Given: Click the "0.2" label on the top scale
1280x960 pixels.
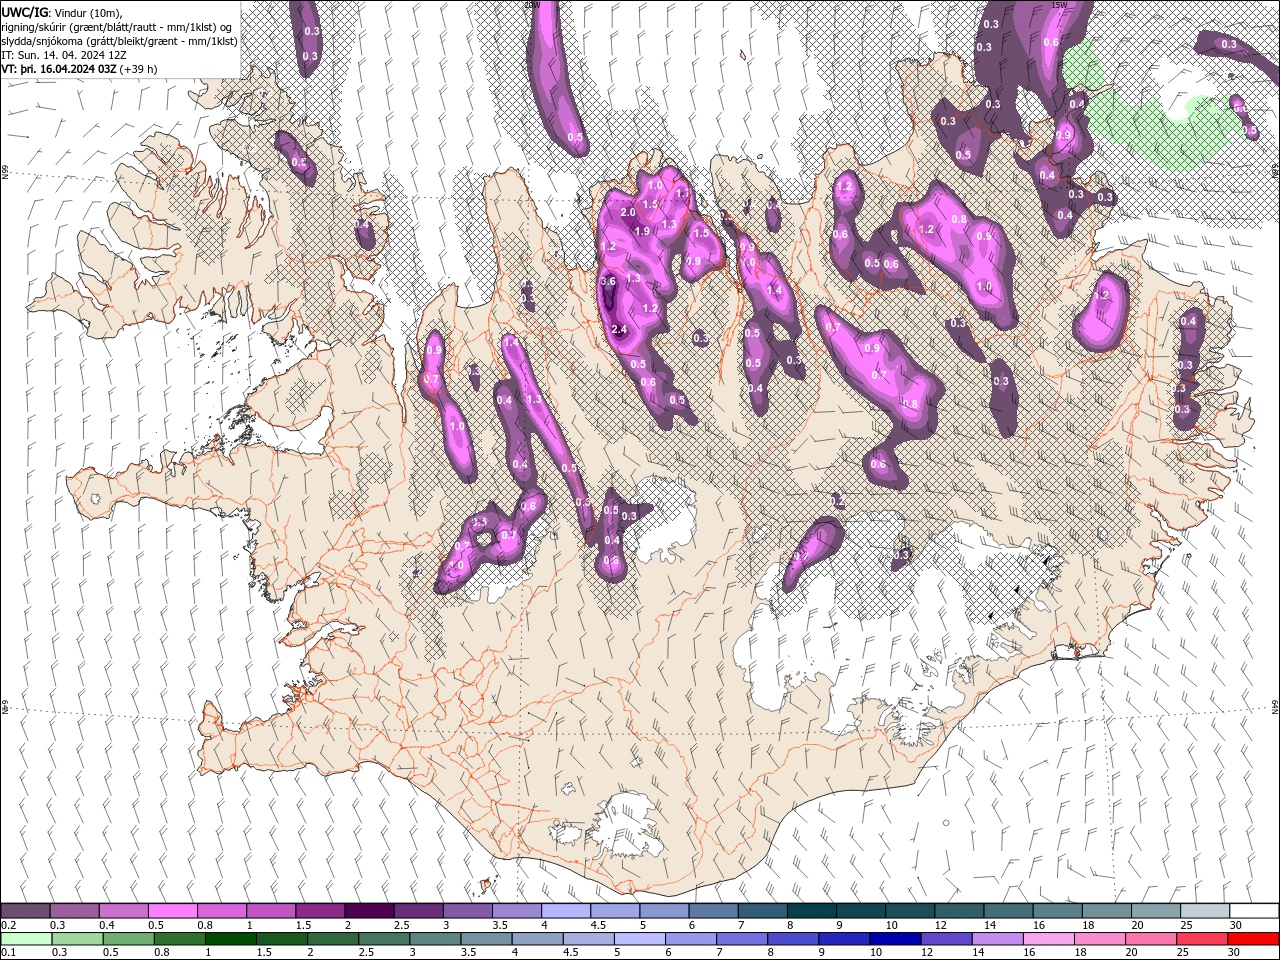Looking at the screenshot, I should pos(8,925).
